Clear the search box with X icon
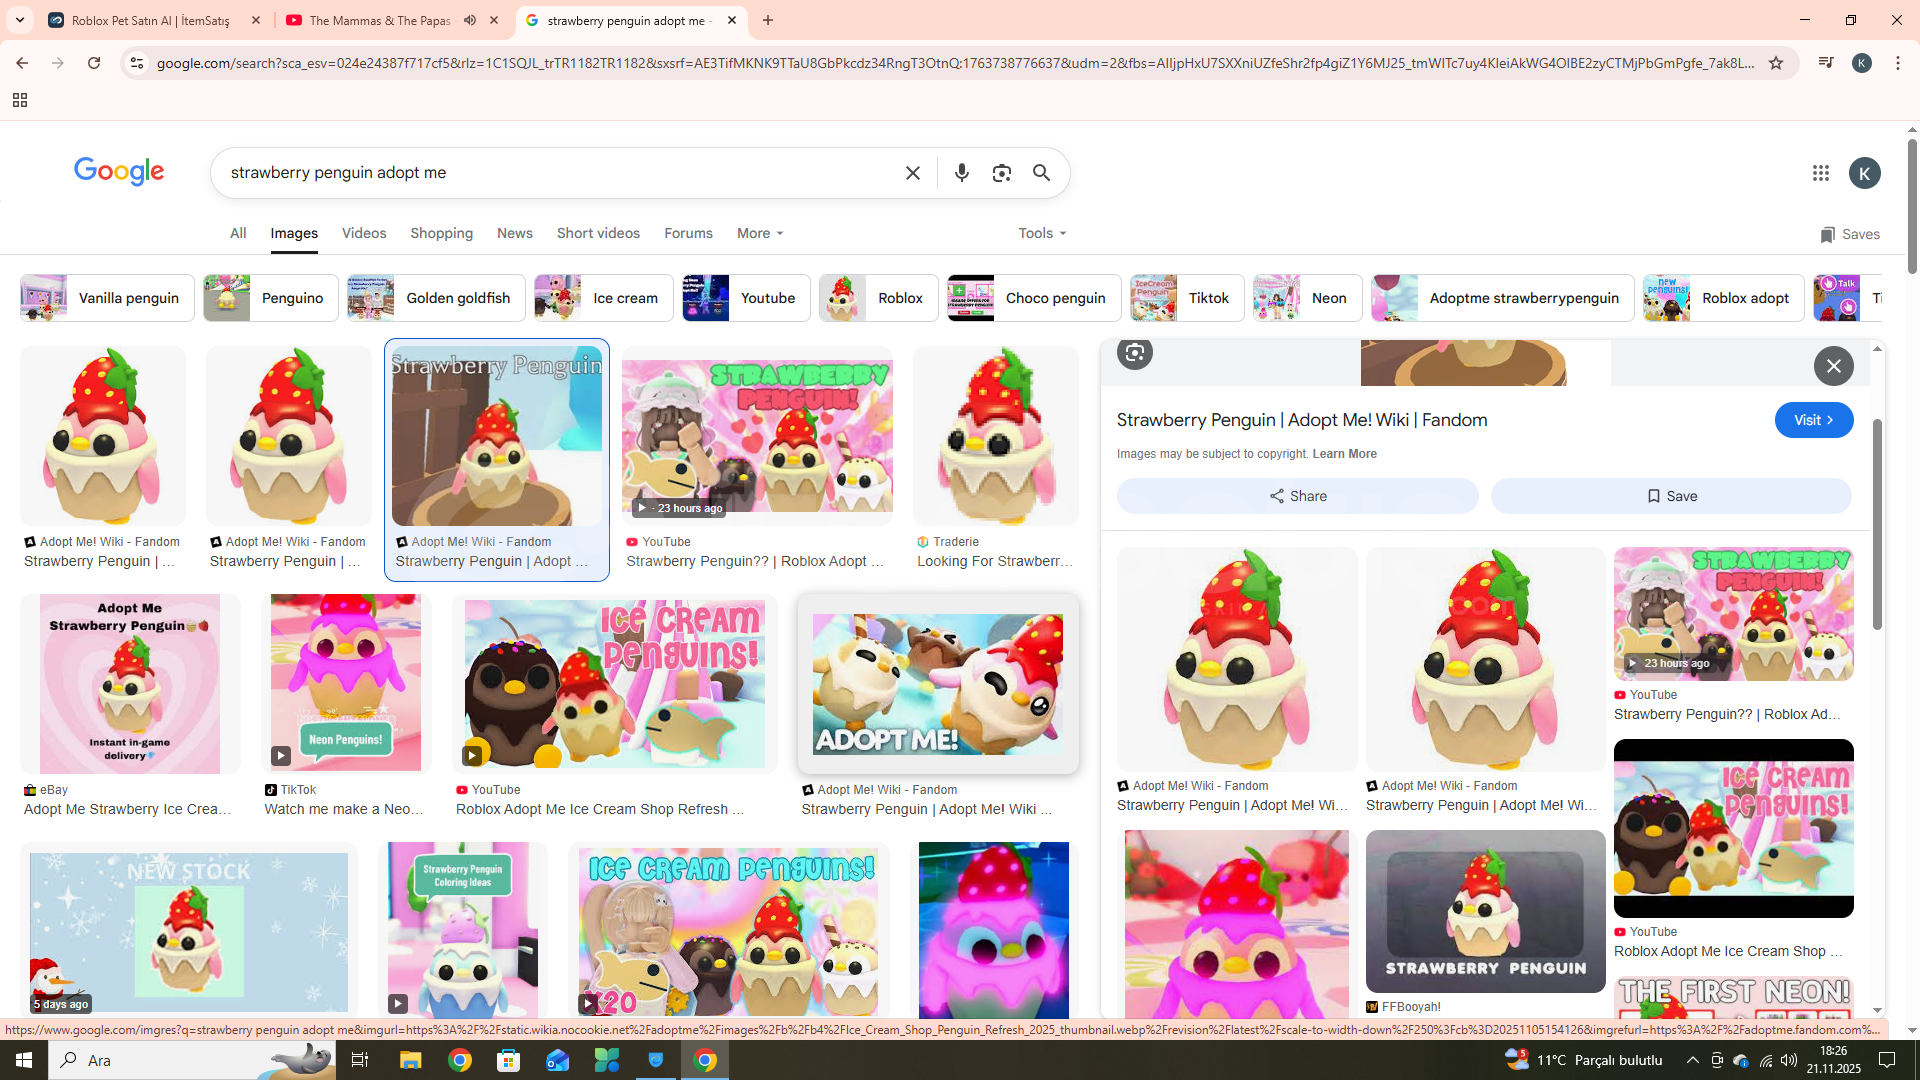Viewport: 1920px width, 1080px height. 912,173
